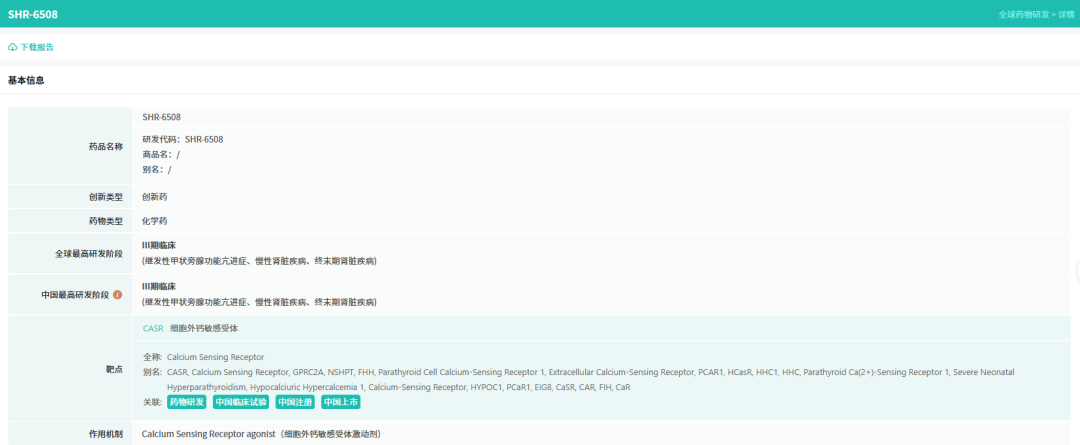Click the 中国临床试验 related tag
The image size is (1080, 445).
click(x=240, y=402)
